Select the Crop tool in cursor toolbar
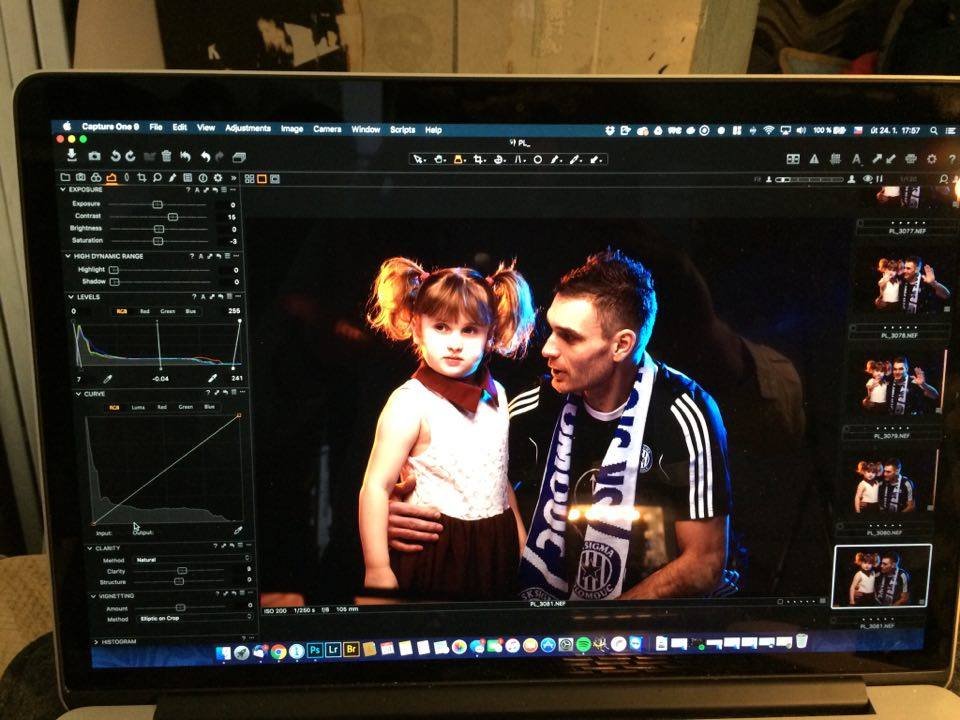This screenshot has height=720, width=960. (479, 160)
